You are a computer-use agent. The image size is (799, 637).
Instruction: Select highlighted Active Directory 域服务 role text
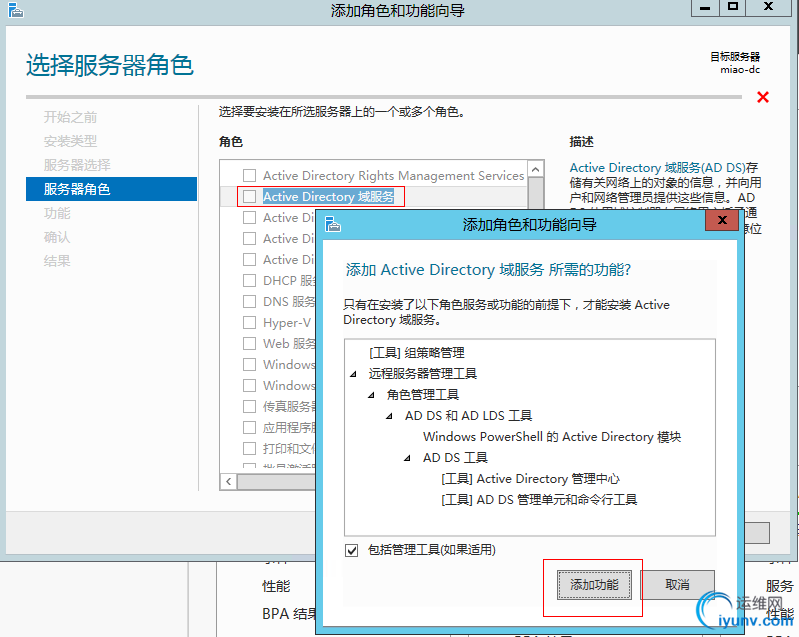[329, 197]
